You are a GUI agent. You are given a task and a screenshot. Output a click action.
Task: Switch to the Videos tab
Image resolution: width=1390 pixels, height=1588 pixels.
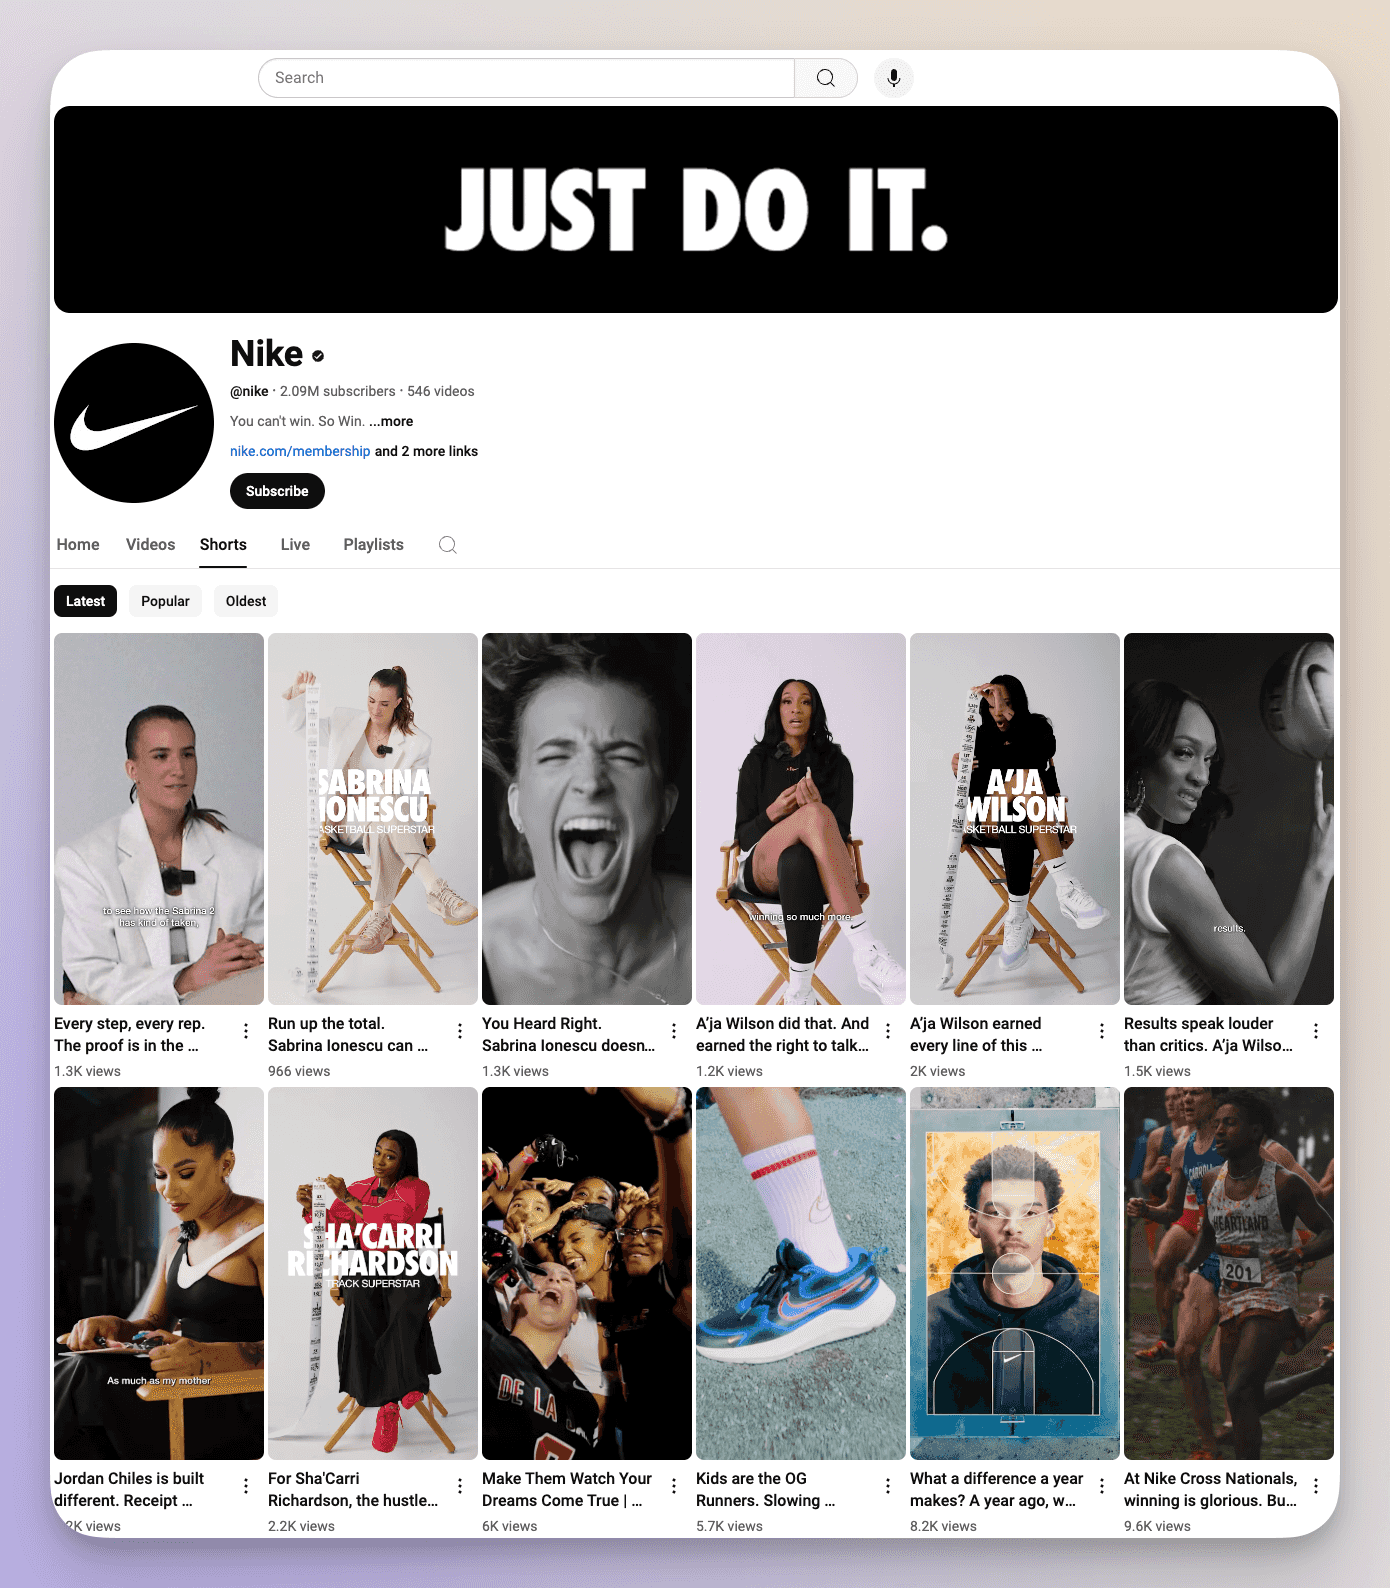click(150, 544)
